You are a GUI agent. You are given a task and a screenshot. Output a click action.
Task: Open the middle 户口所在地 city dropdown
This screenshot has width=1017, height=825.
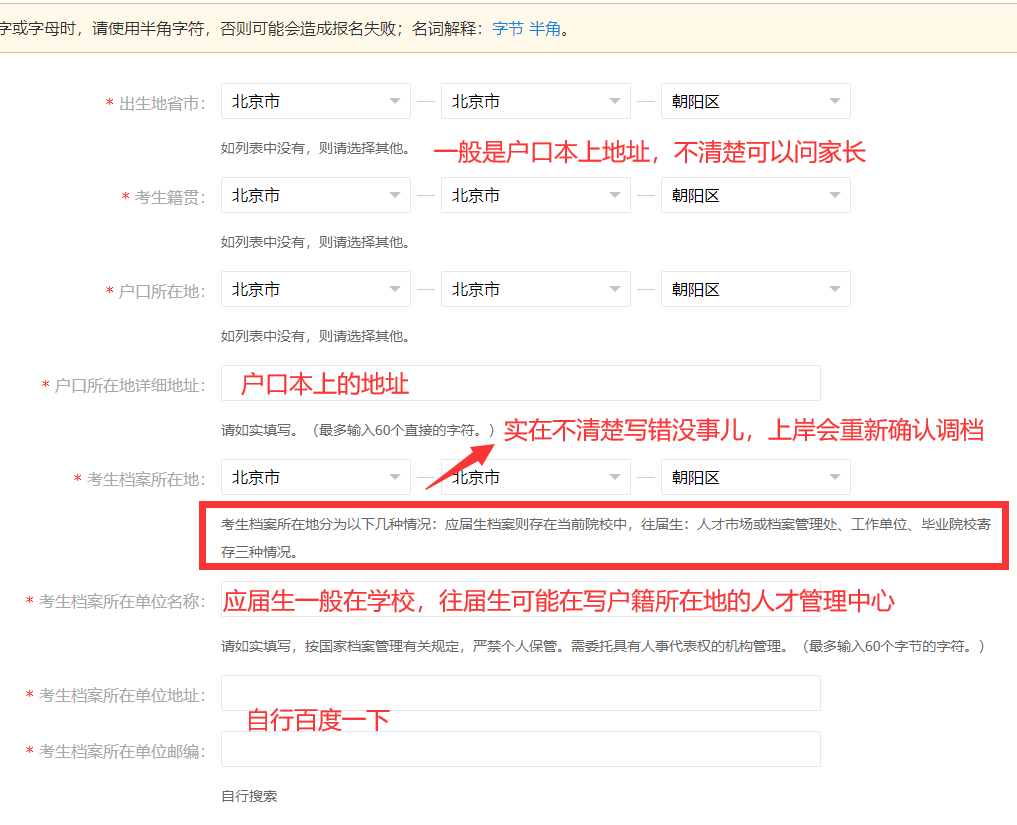coord(535,289)
